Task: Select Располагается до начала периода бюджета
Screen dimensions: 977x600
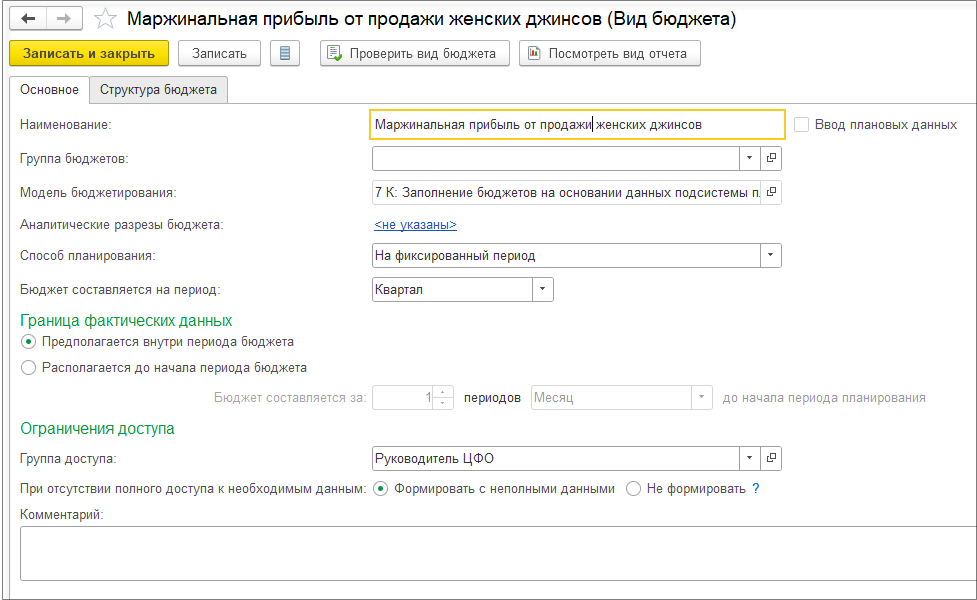Action: [28, 367]
